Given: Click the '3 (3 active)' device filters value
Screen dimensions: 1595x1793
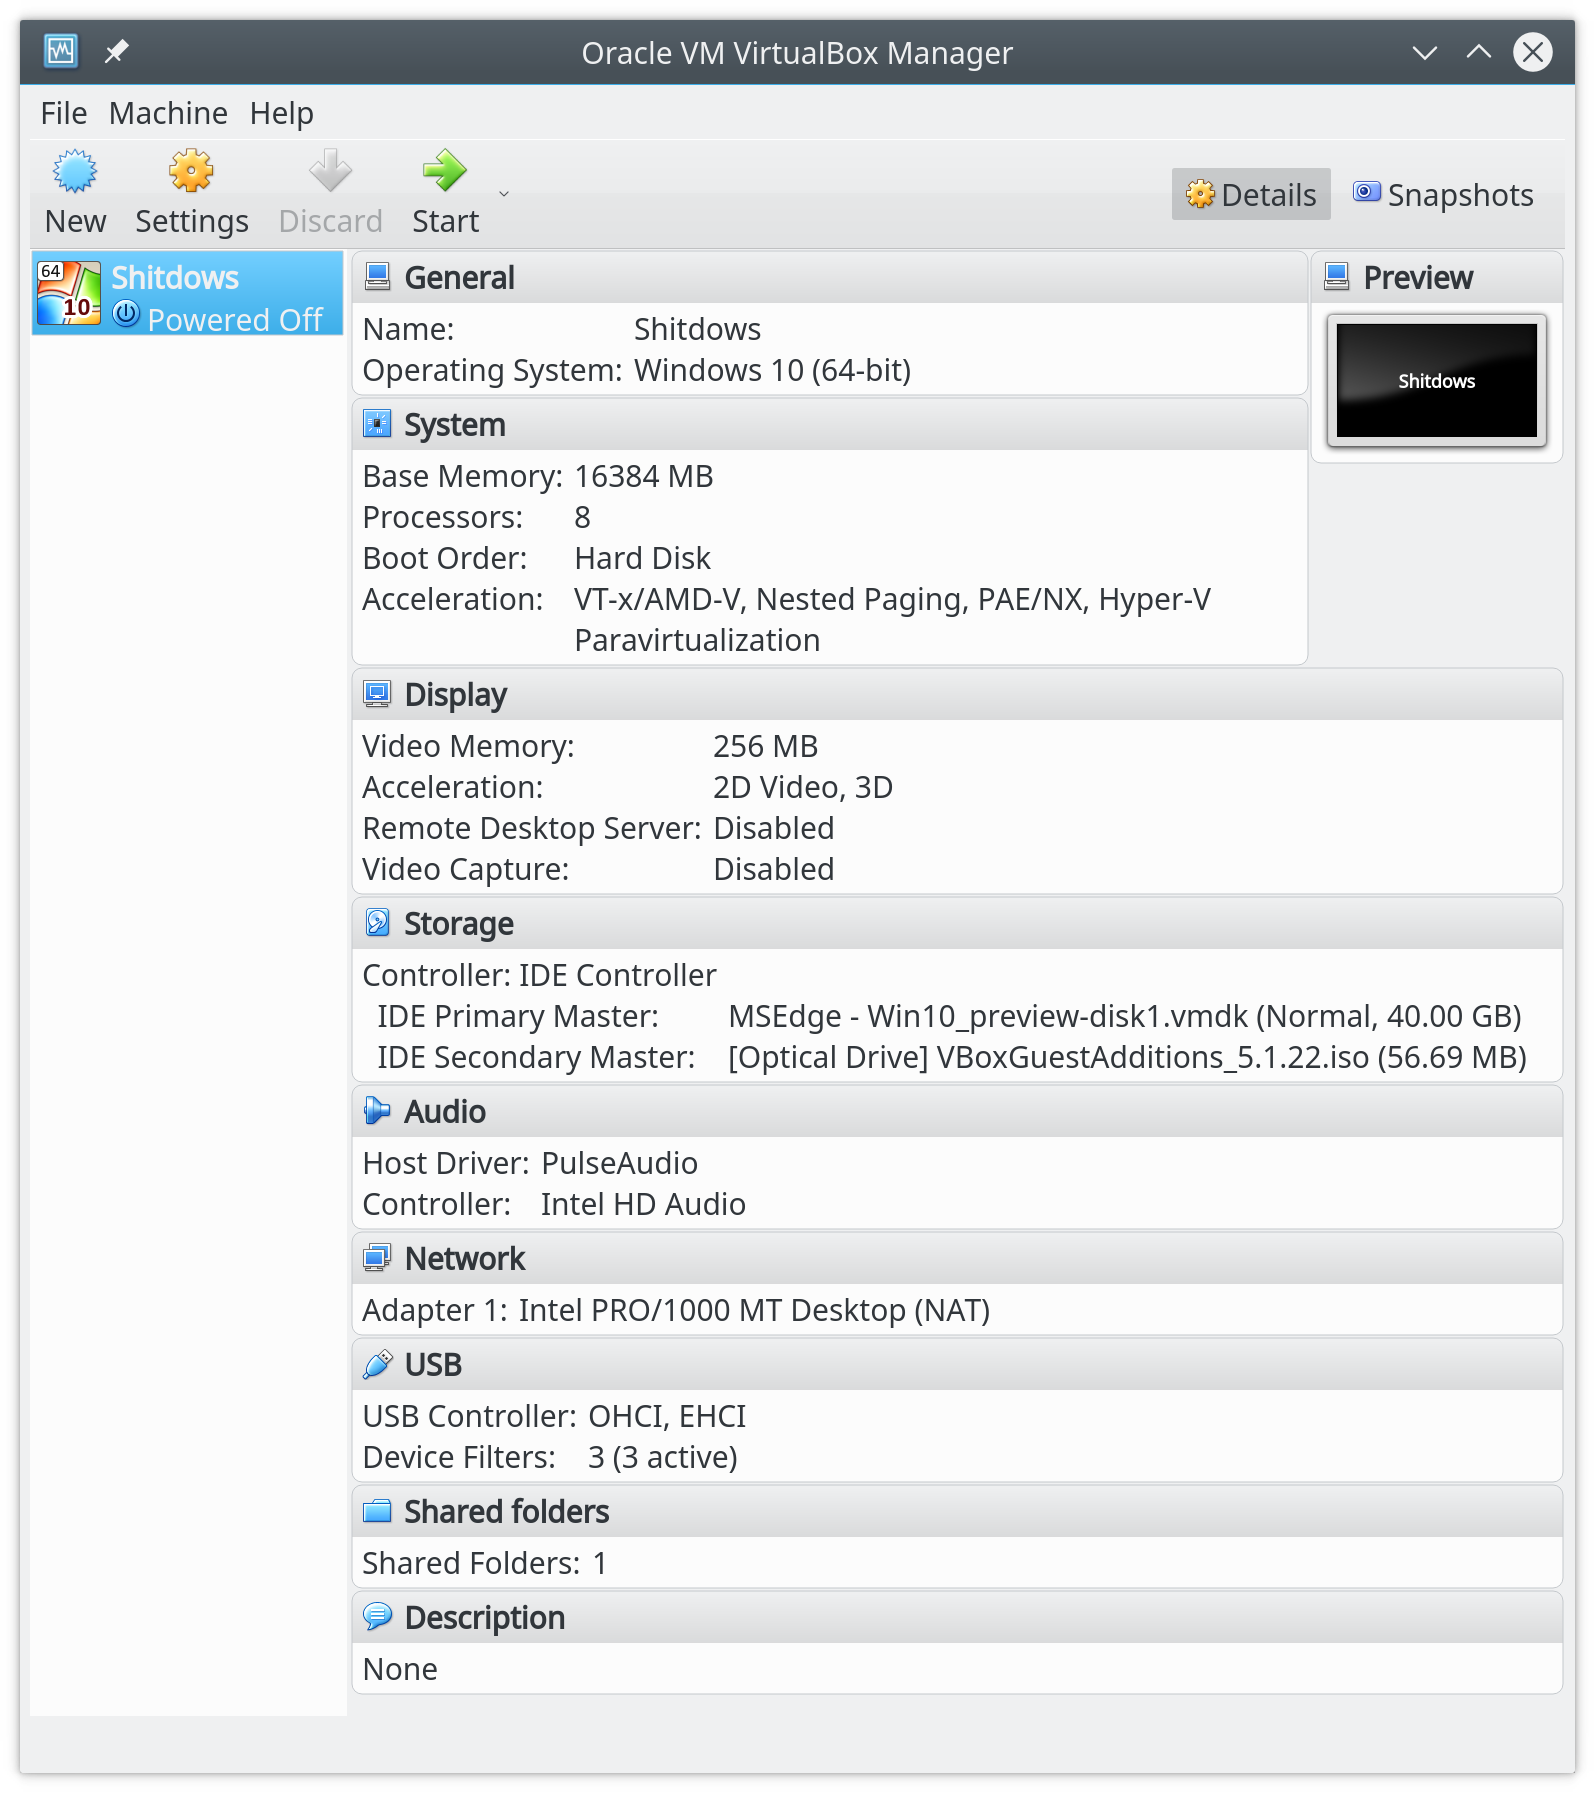Looking at the screenshot, I should click(x=662, y=1457).
